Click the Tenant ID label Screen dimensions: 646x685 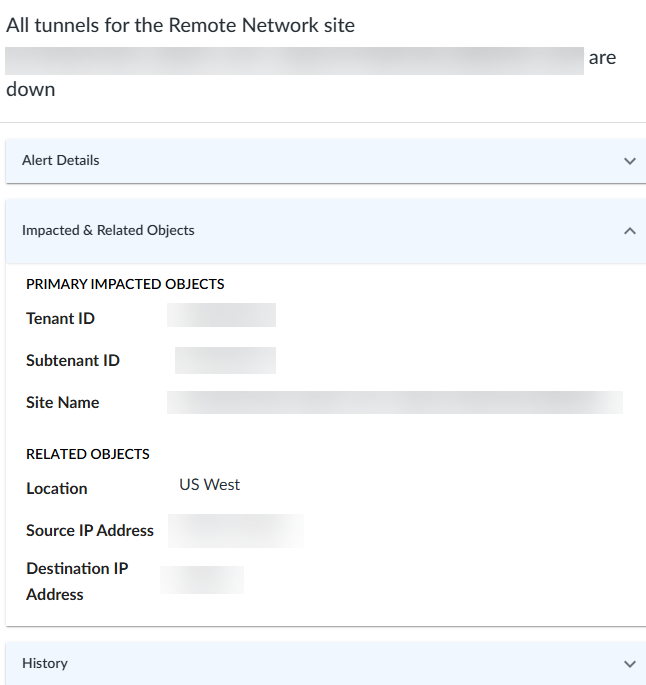click(60, 318)
